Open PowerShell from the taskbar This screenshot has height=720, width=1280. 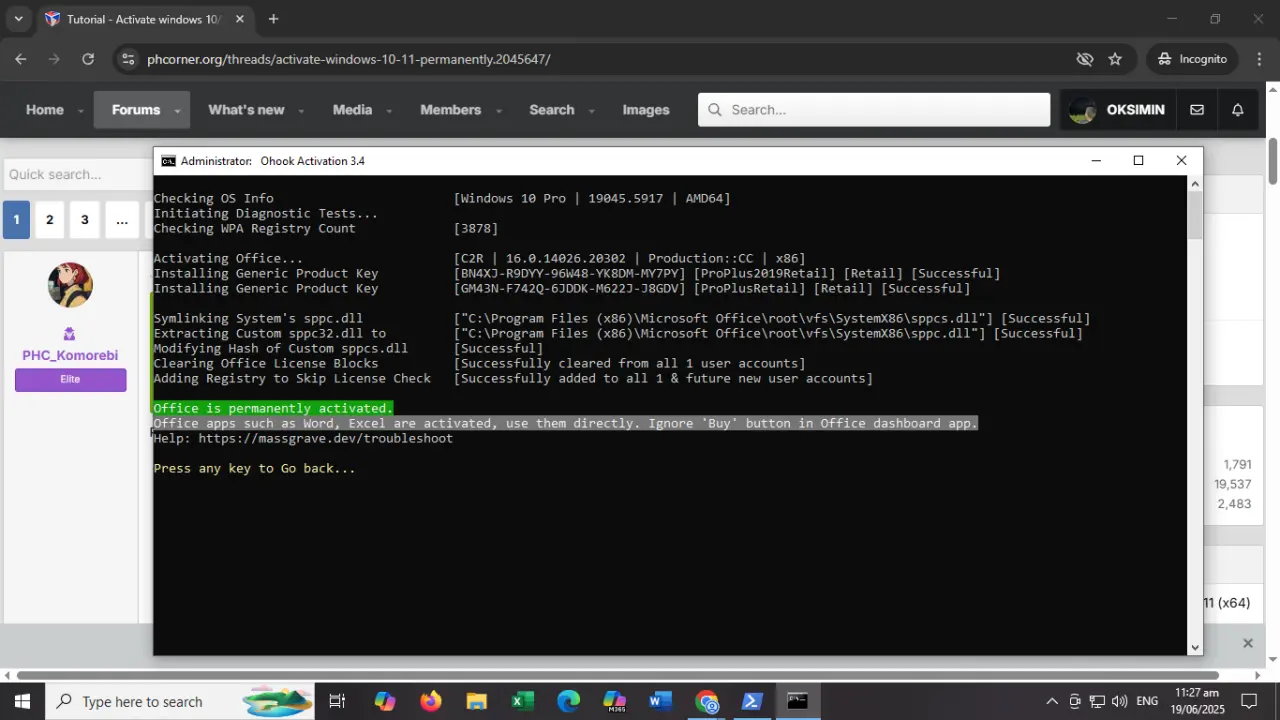752,701
